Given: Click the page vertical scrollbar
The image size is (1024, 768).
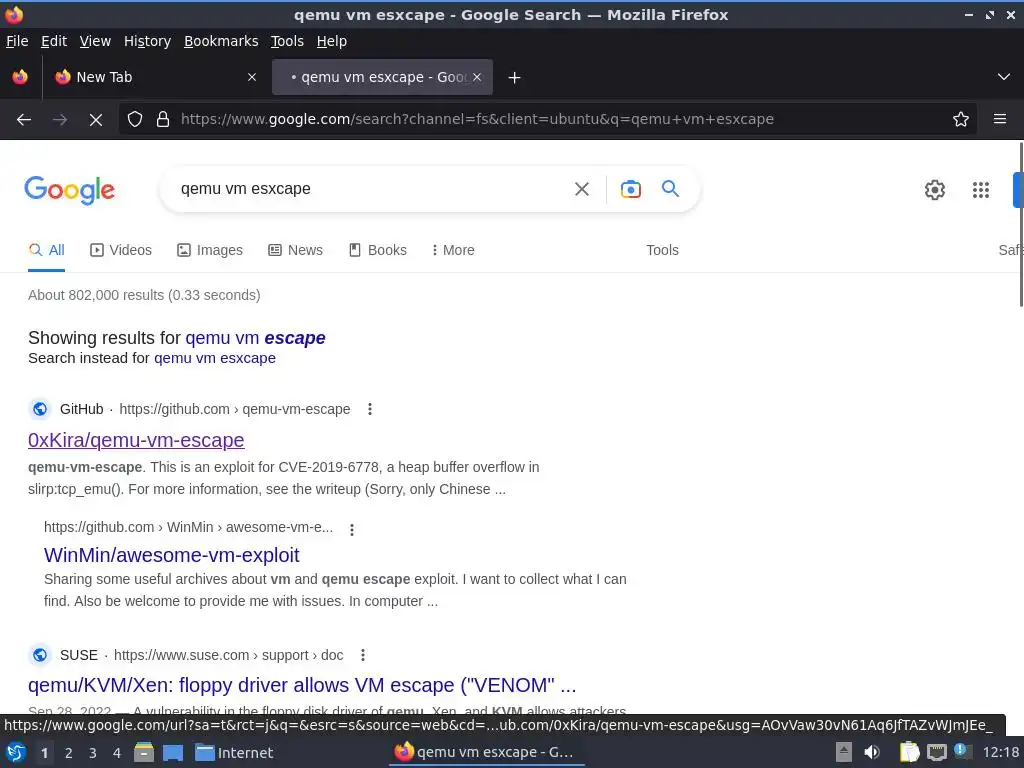Looking at the screenshot, I should (x=1021, y=225).
